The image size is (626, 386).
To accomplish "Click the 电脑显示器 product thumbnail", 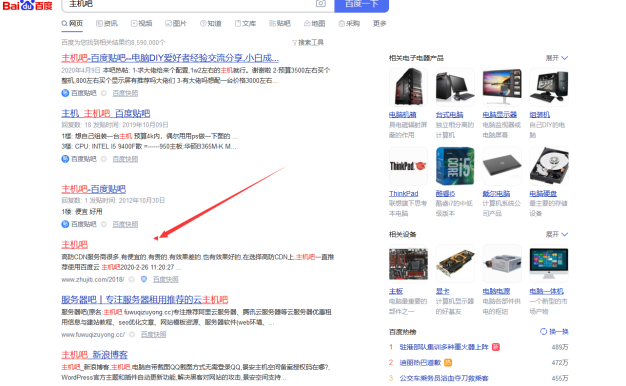I will [x=502, y=87].
